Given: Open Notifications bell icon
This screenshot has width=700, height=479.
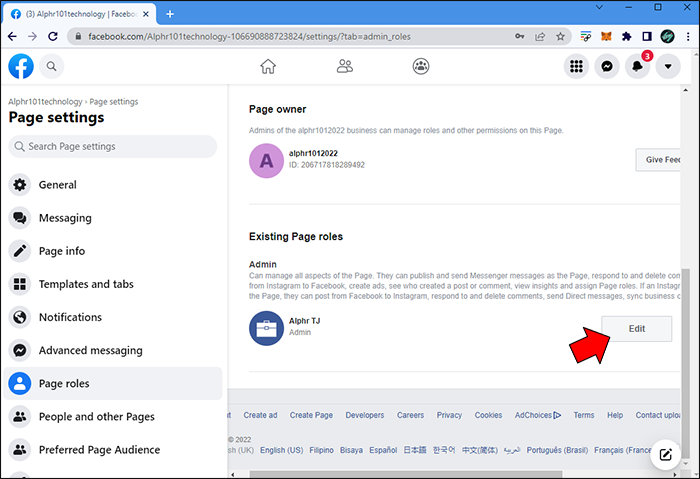Looking at the screenshot, I should [x=637, y=67].
